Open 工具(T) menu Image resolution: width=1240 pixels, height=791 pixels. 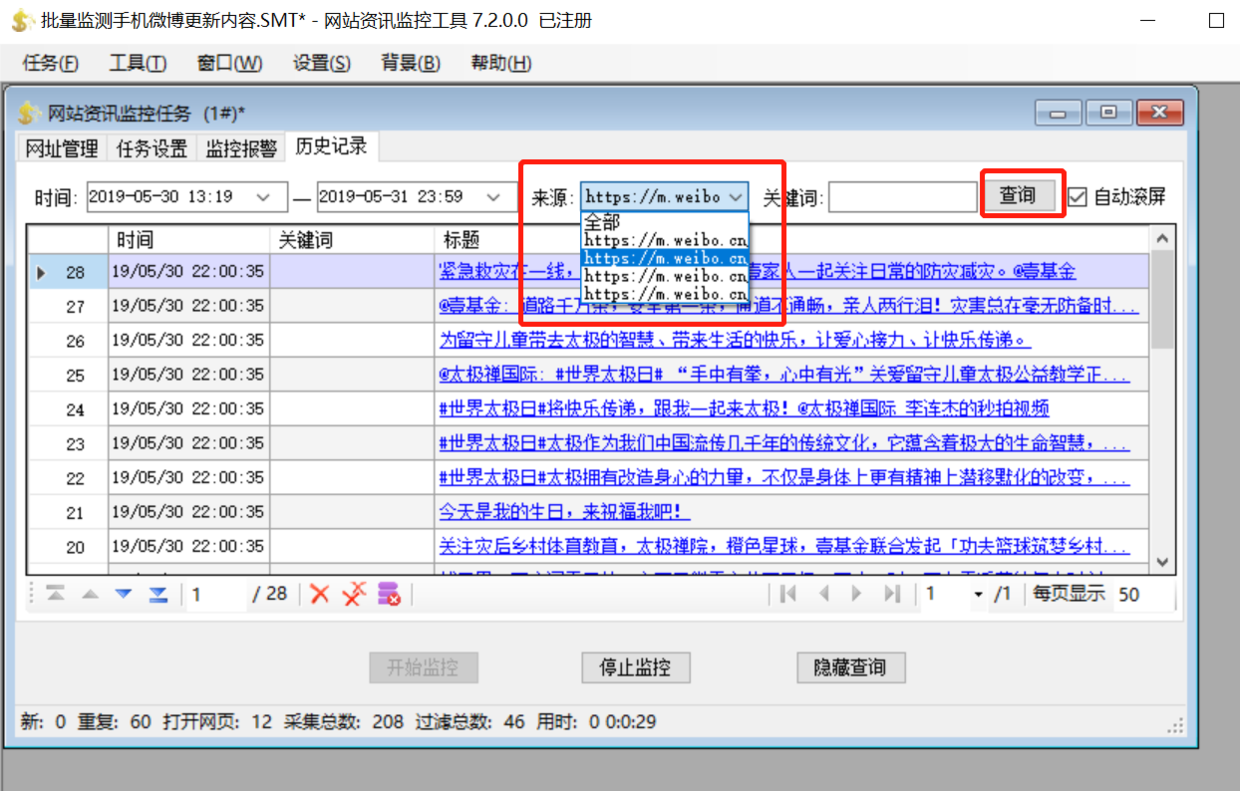138,63
